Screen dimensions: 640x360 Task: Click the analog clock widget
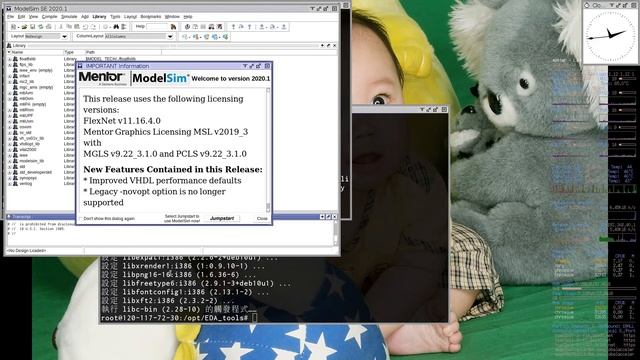610,36
